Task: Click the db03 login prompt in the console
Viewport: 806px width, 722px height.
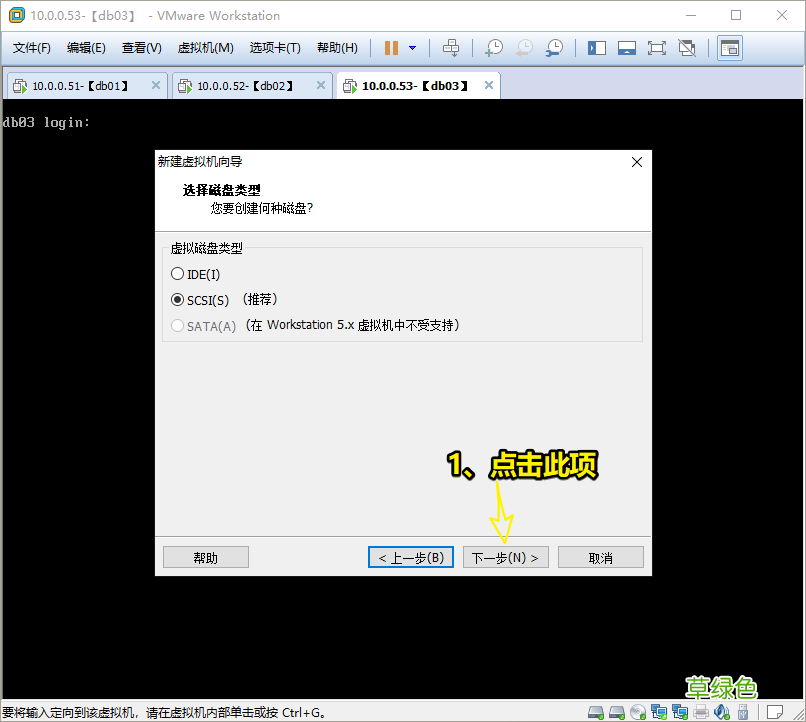Action: (x=46, y=122)
